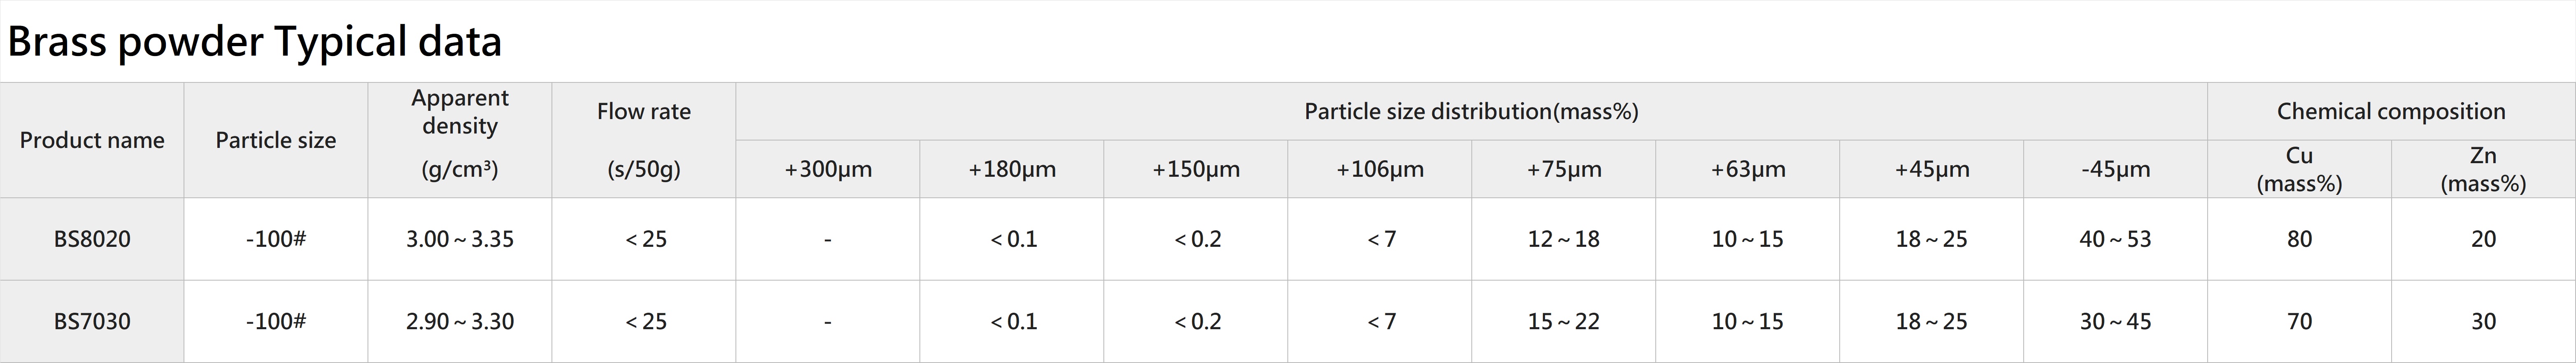The width and height of the screenshot is (2576, 363).
Task: Click apparent density value 3.00~3.35
Action: 460,239
